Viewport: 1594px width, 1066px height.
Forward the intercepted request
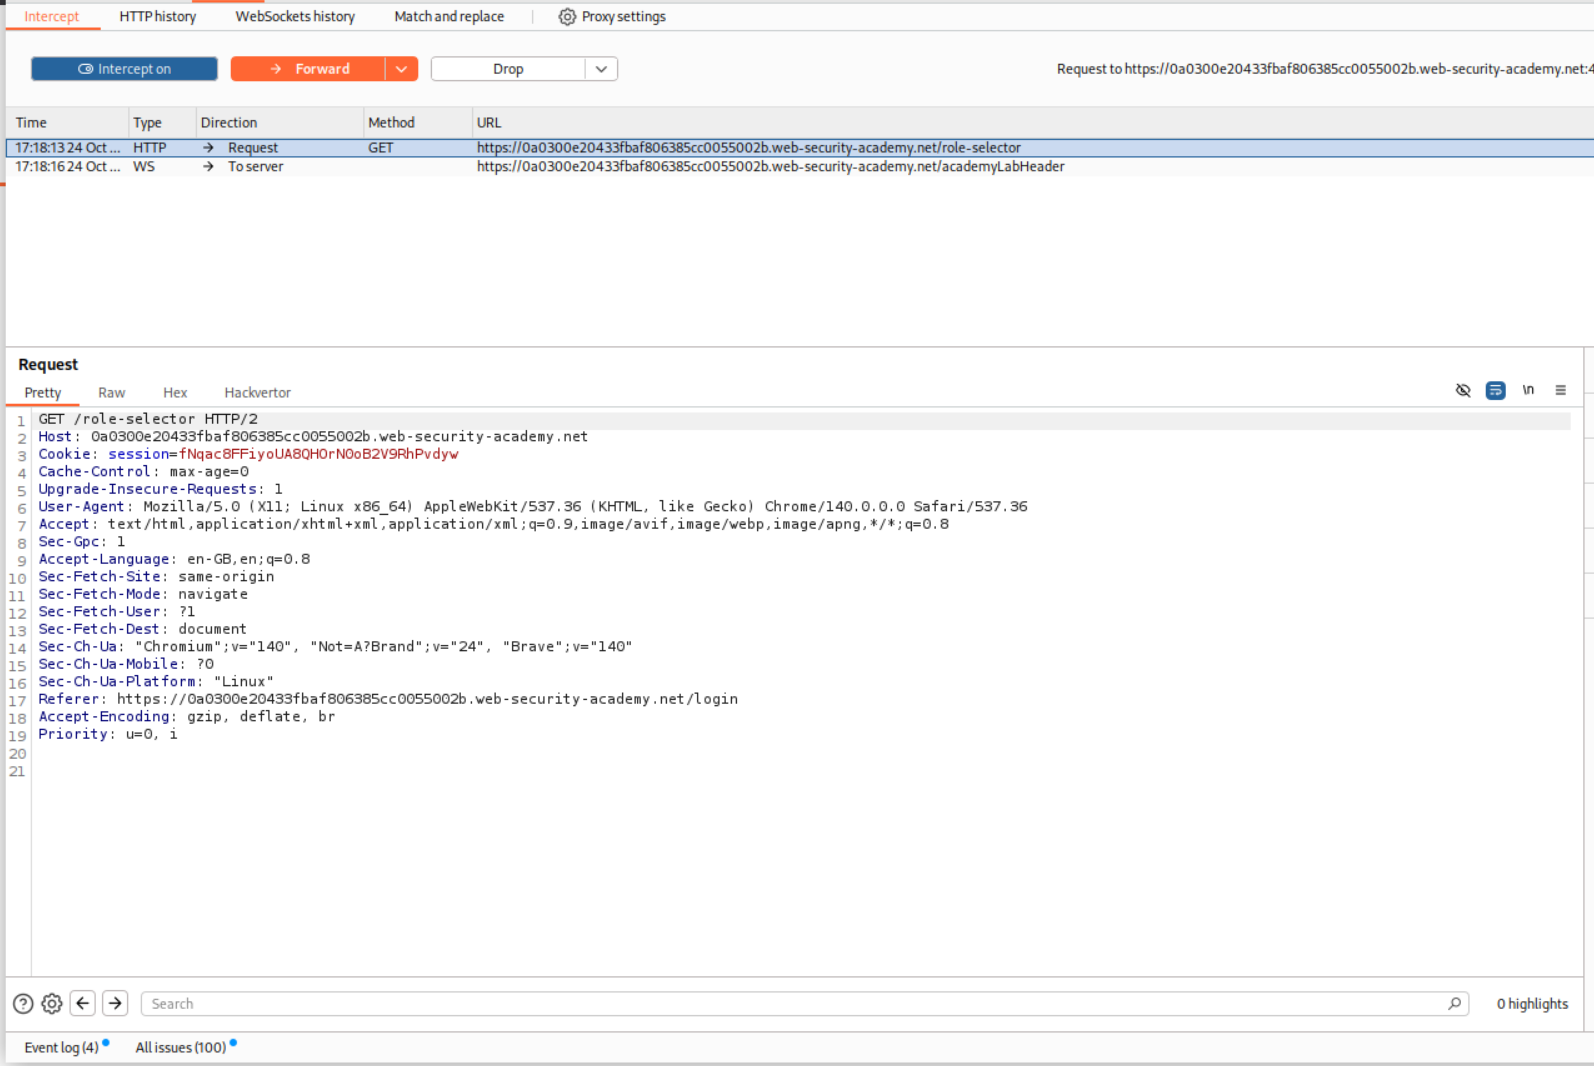coord(308,69)
